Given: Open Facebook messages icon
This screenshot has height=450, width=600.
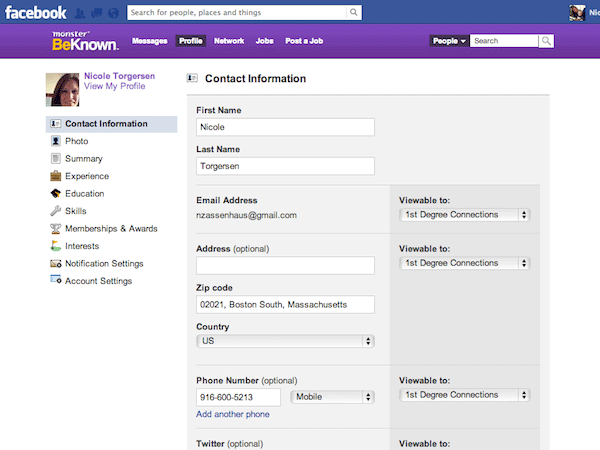Looking at the screenshot, I should (97, 13).
